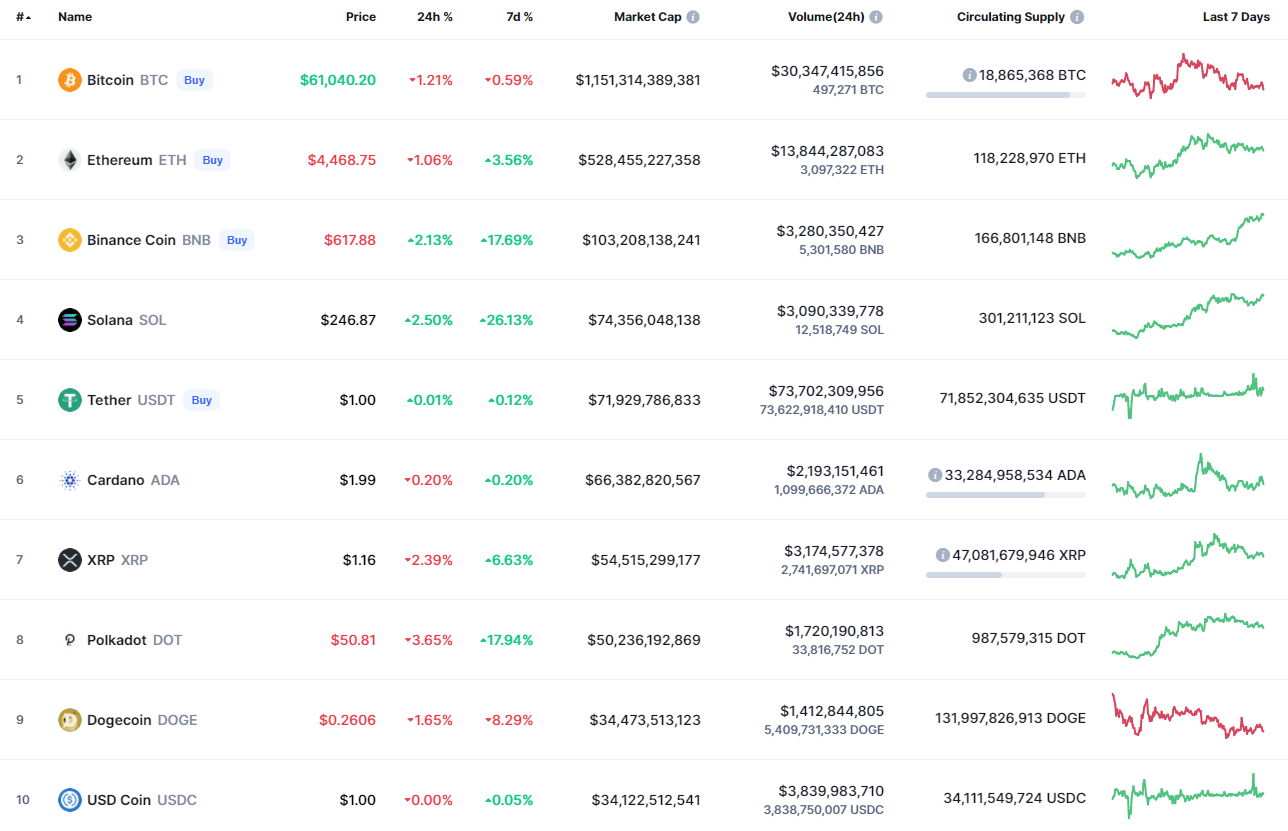Click Polkadot's 24h change 3.65%
This screenshot has height=831, width=1288.
point(429,640)
